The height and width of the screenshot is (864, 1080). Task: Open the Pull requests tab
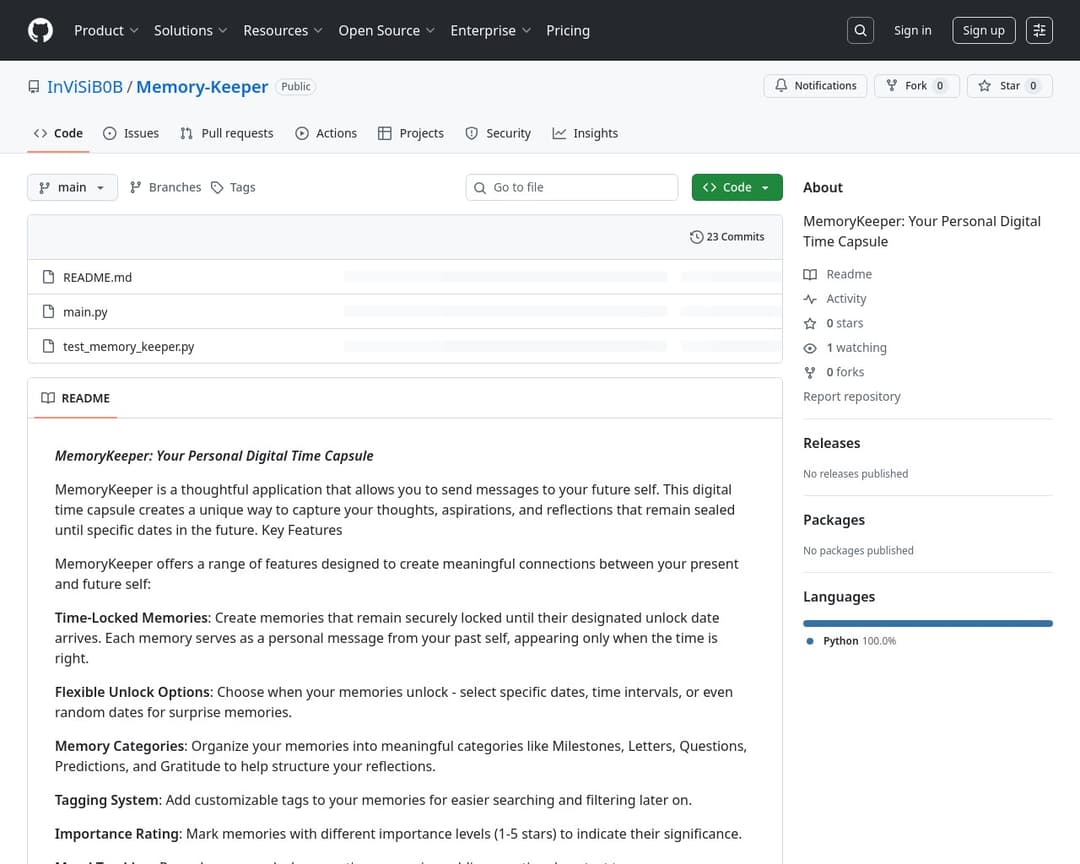pos(227,133)
